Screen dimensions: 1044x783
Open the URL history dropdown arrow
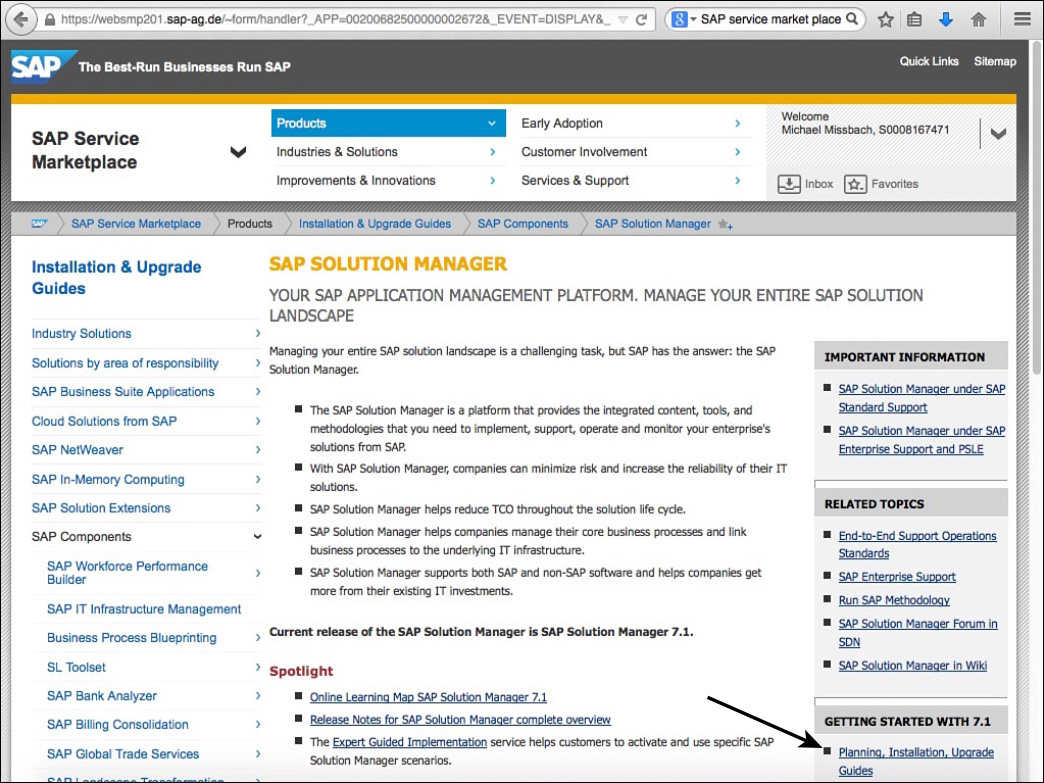point(623,20)
